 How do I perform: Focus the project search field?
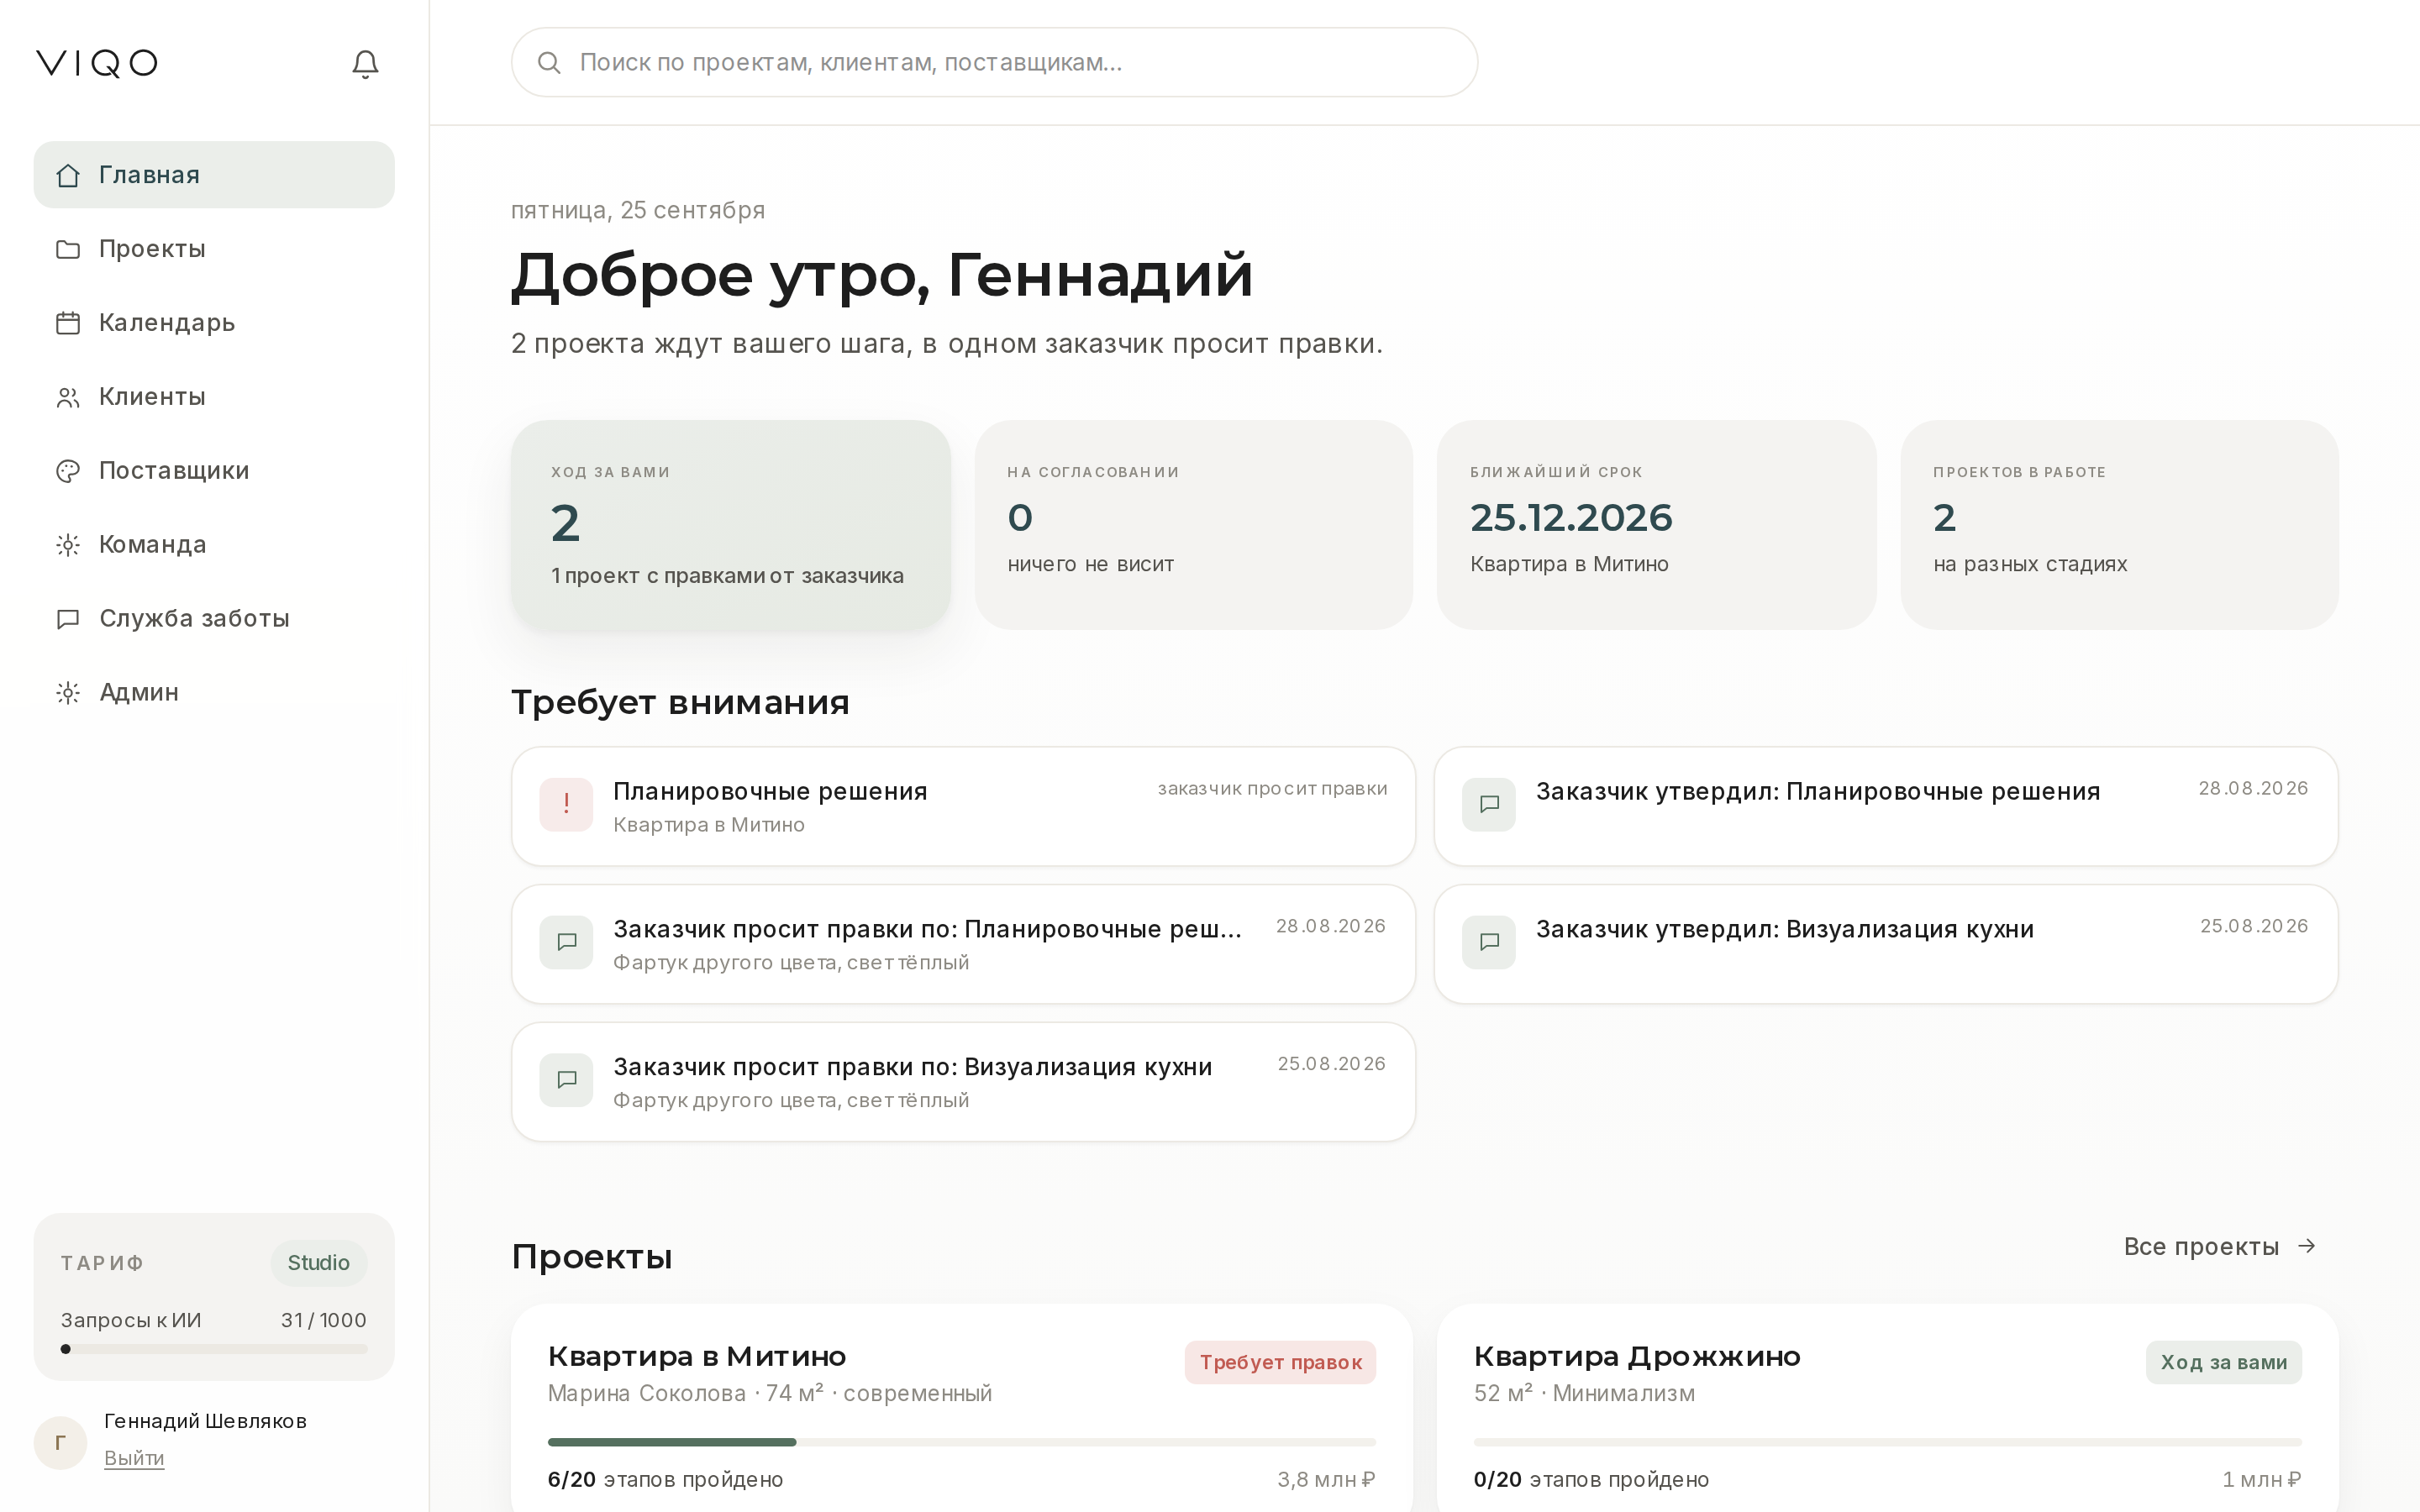coord(994,62)
